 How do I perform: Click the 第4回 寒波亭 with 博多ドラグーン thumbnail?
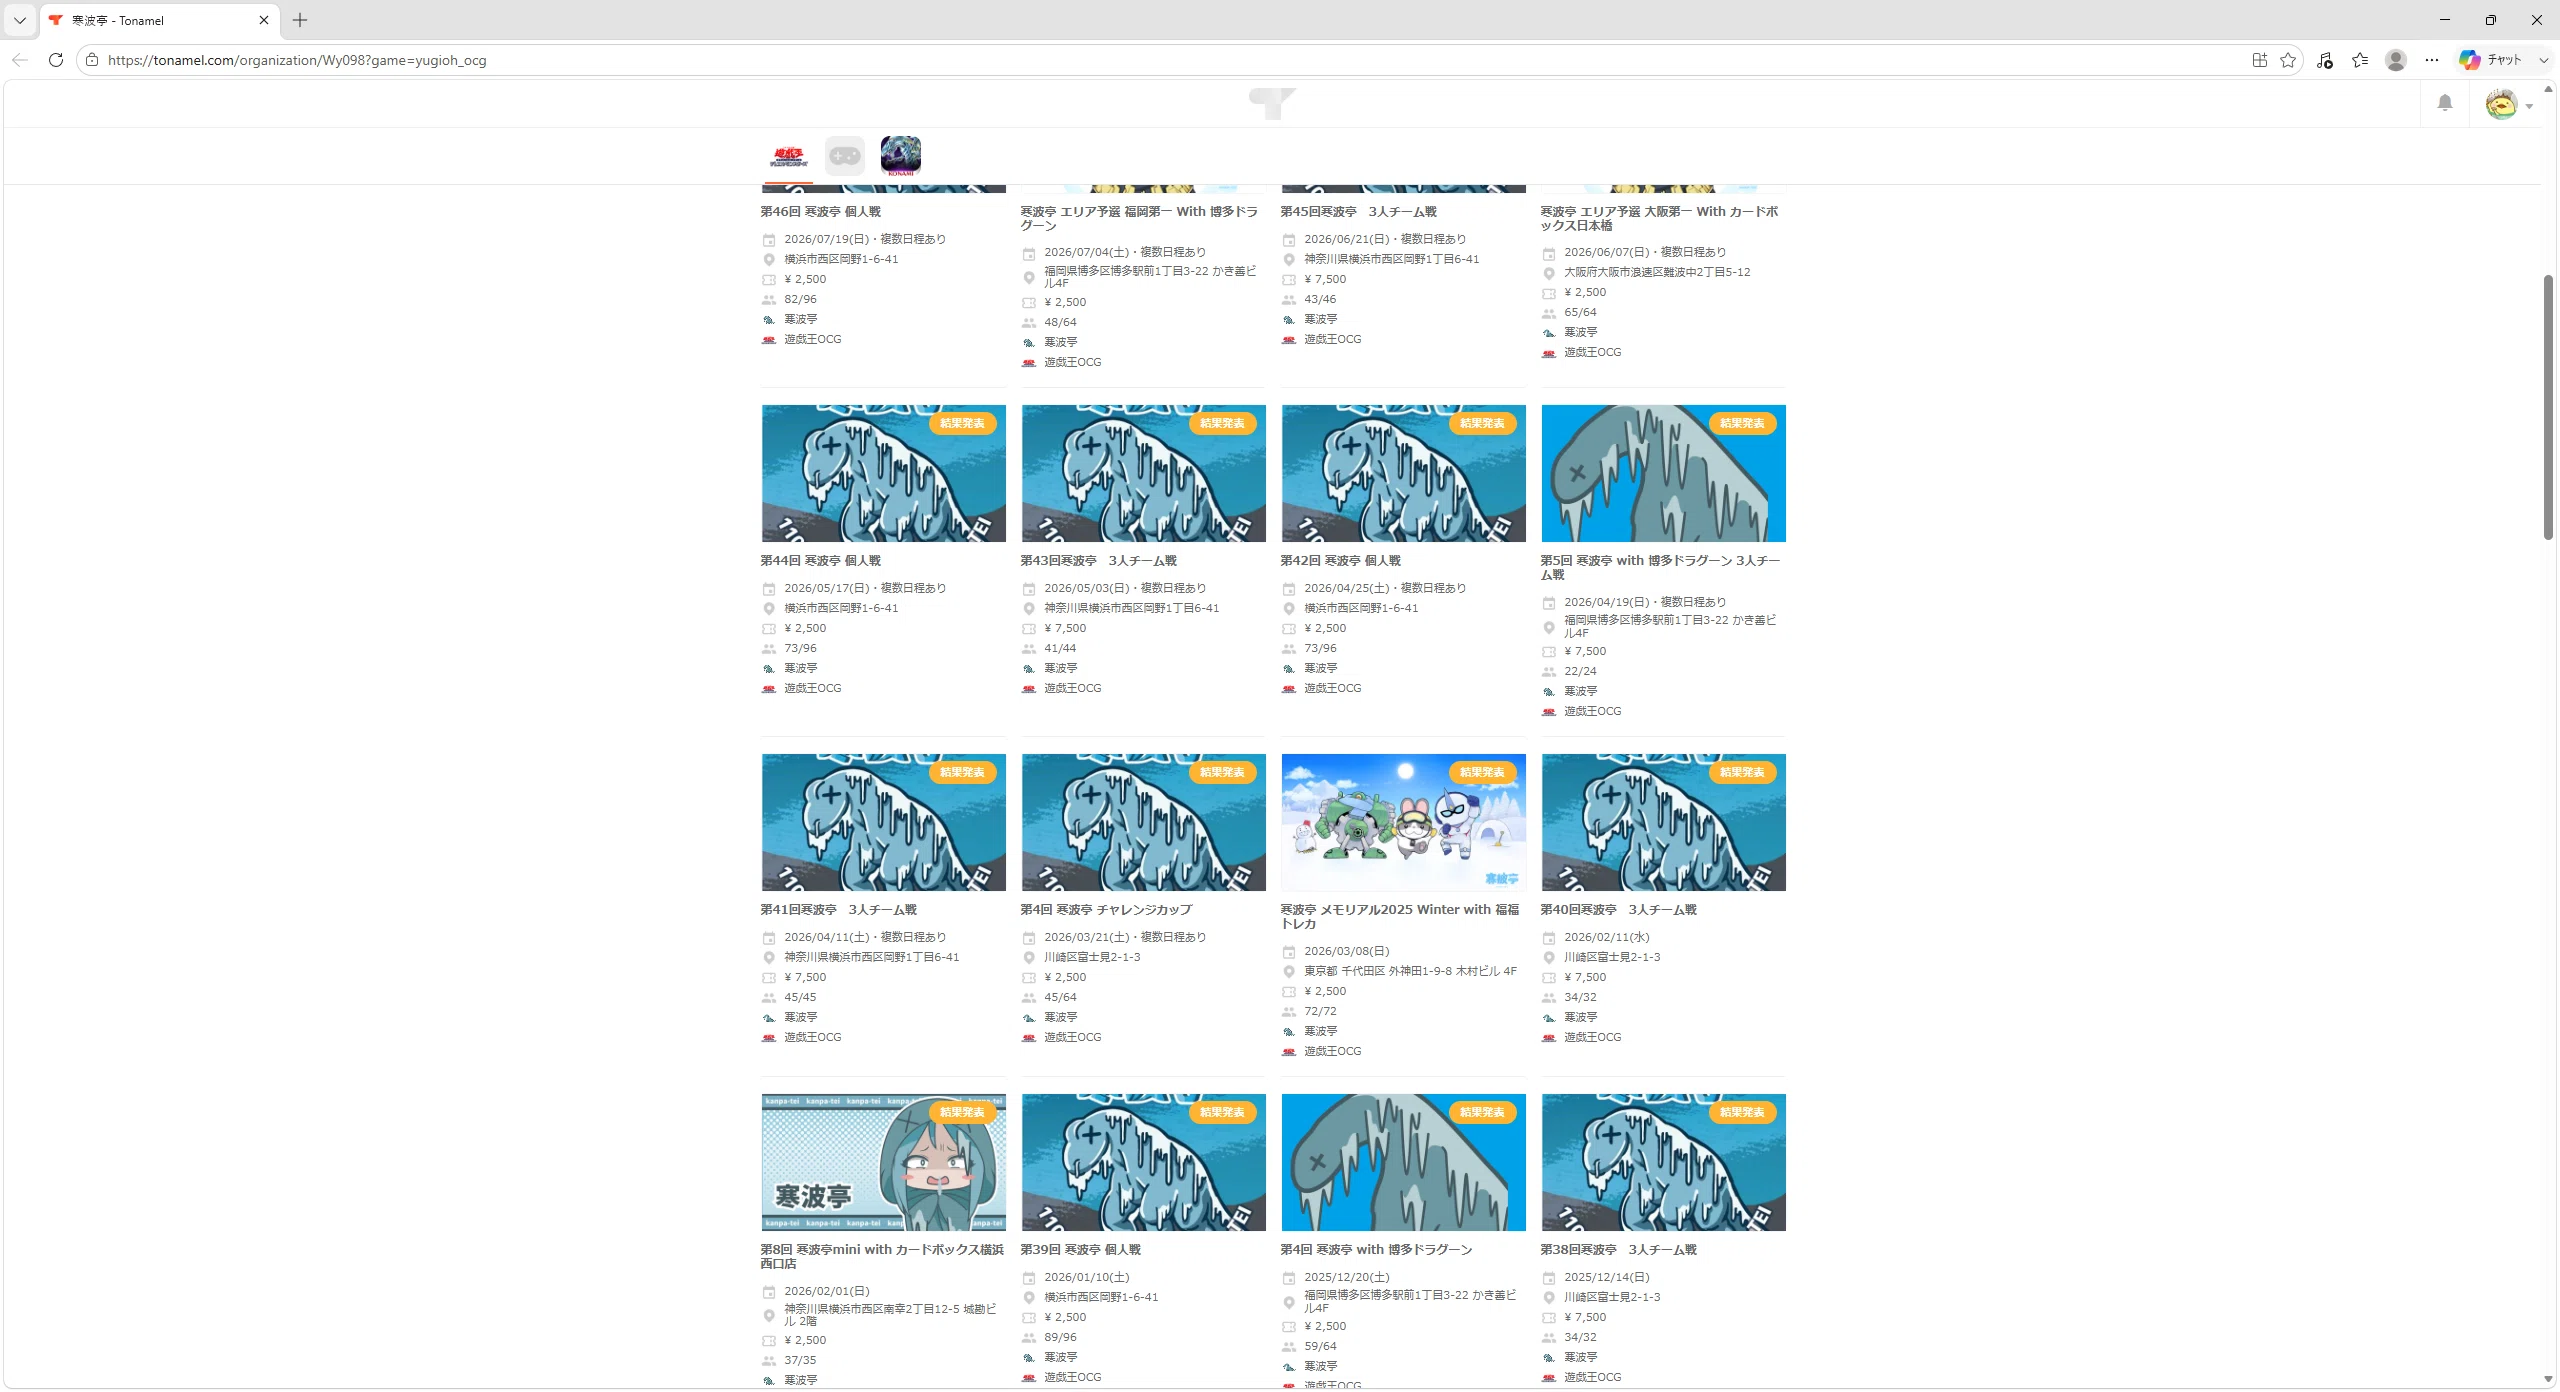click(1404, 1162)
